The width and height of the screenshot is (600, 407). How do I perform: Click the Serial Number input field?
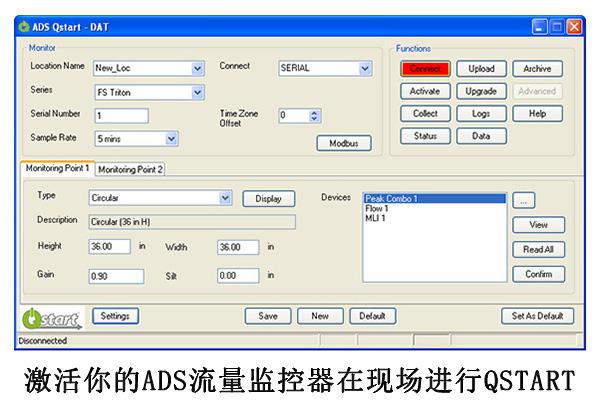pyautogui.click(x=121, y=116)
